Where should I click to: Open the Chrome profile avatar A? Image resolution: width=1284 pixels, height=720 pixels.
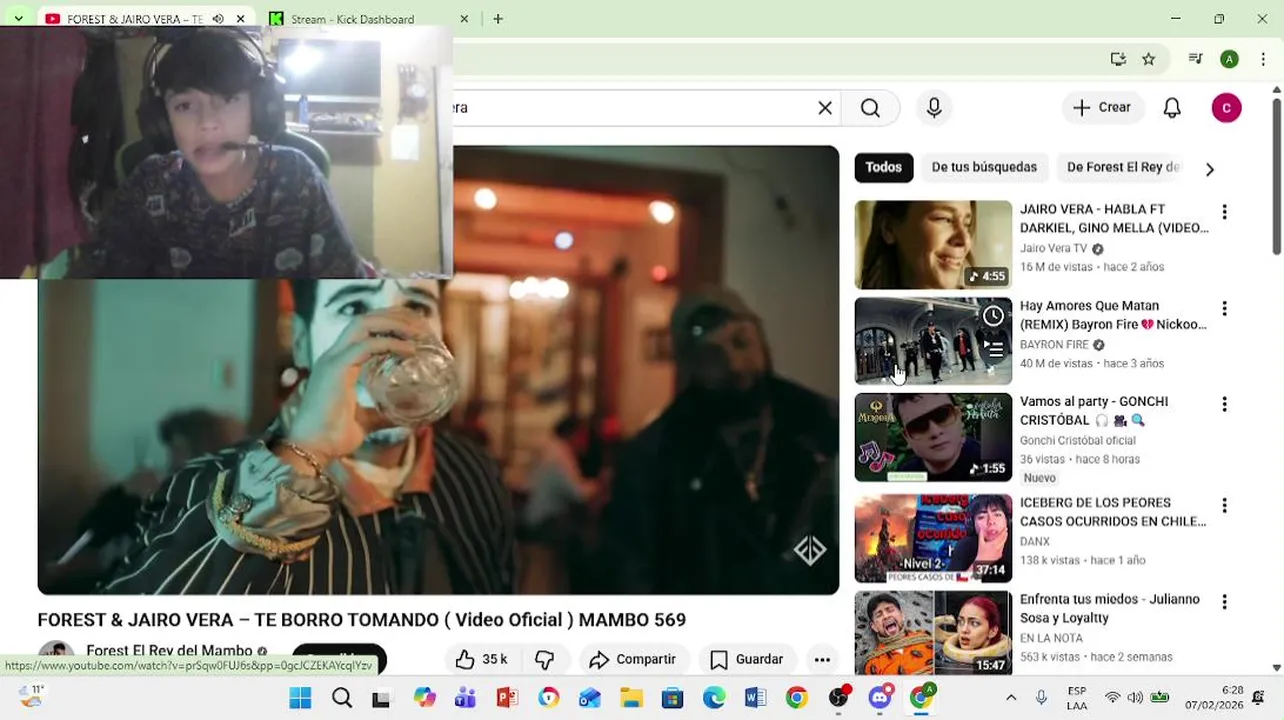pyautogui.click(x=1229, y=59)
